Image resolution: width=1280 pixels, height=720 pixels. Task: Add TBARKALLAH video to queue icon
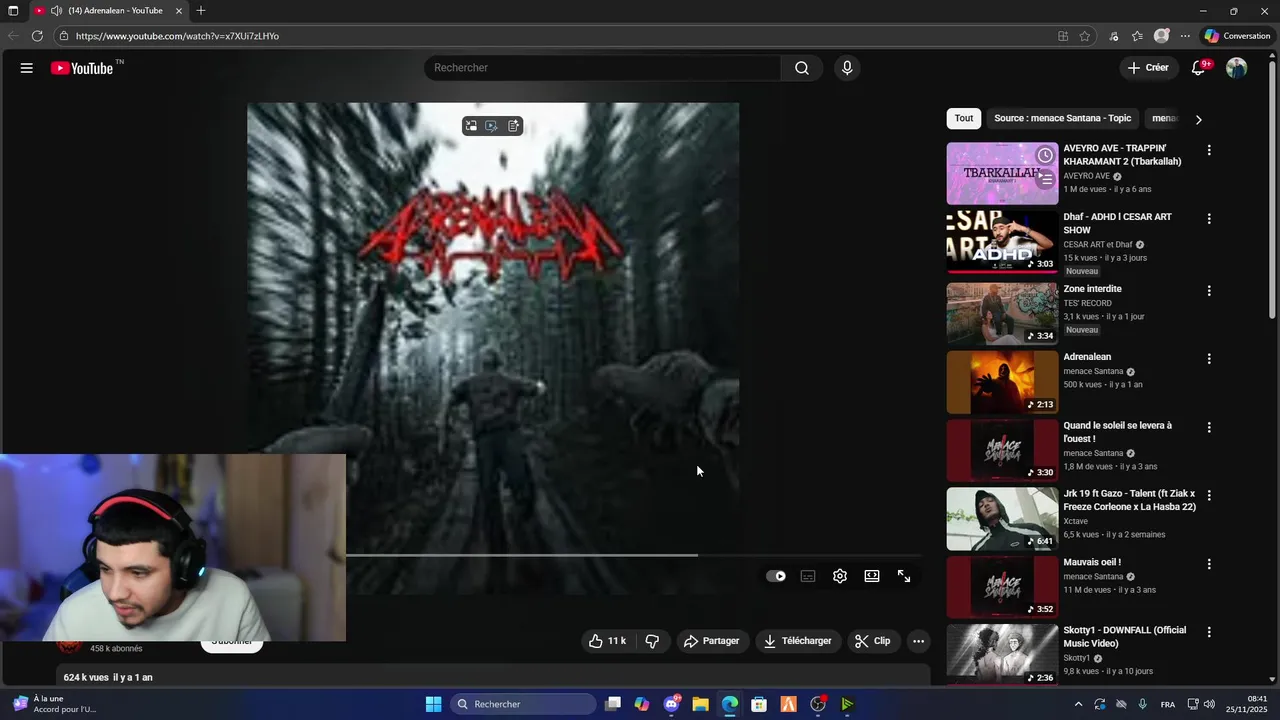(x=1045, y=180)
